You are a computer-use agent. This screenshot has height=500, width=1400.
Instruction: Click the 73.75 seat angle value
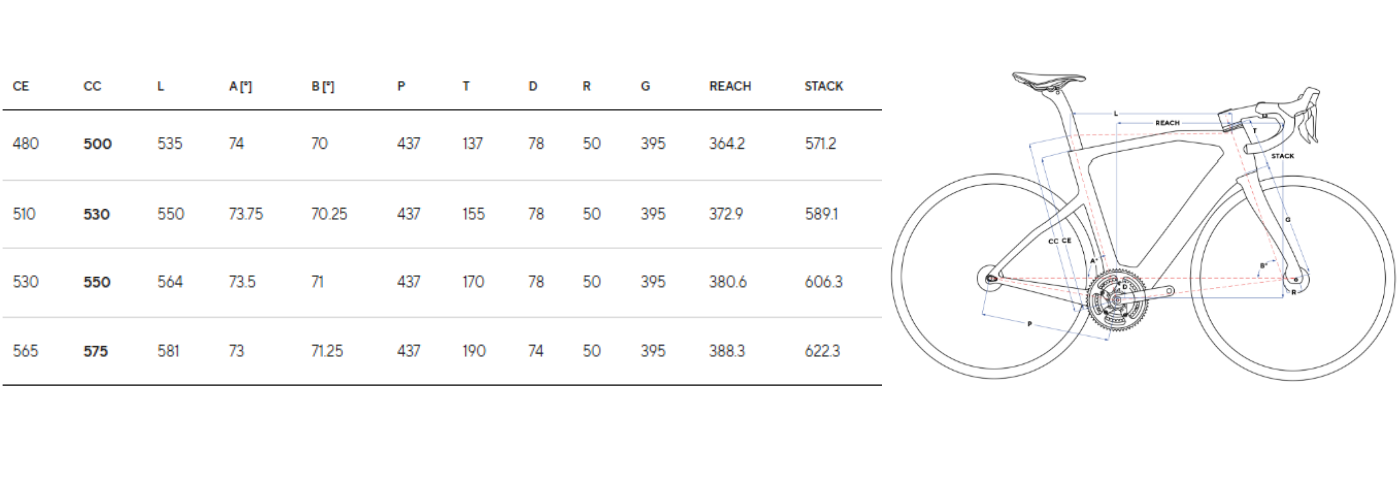click(x=246, y=214)
